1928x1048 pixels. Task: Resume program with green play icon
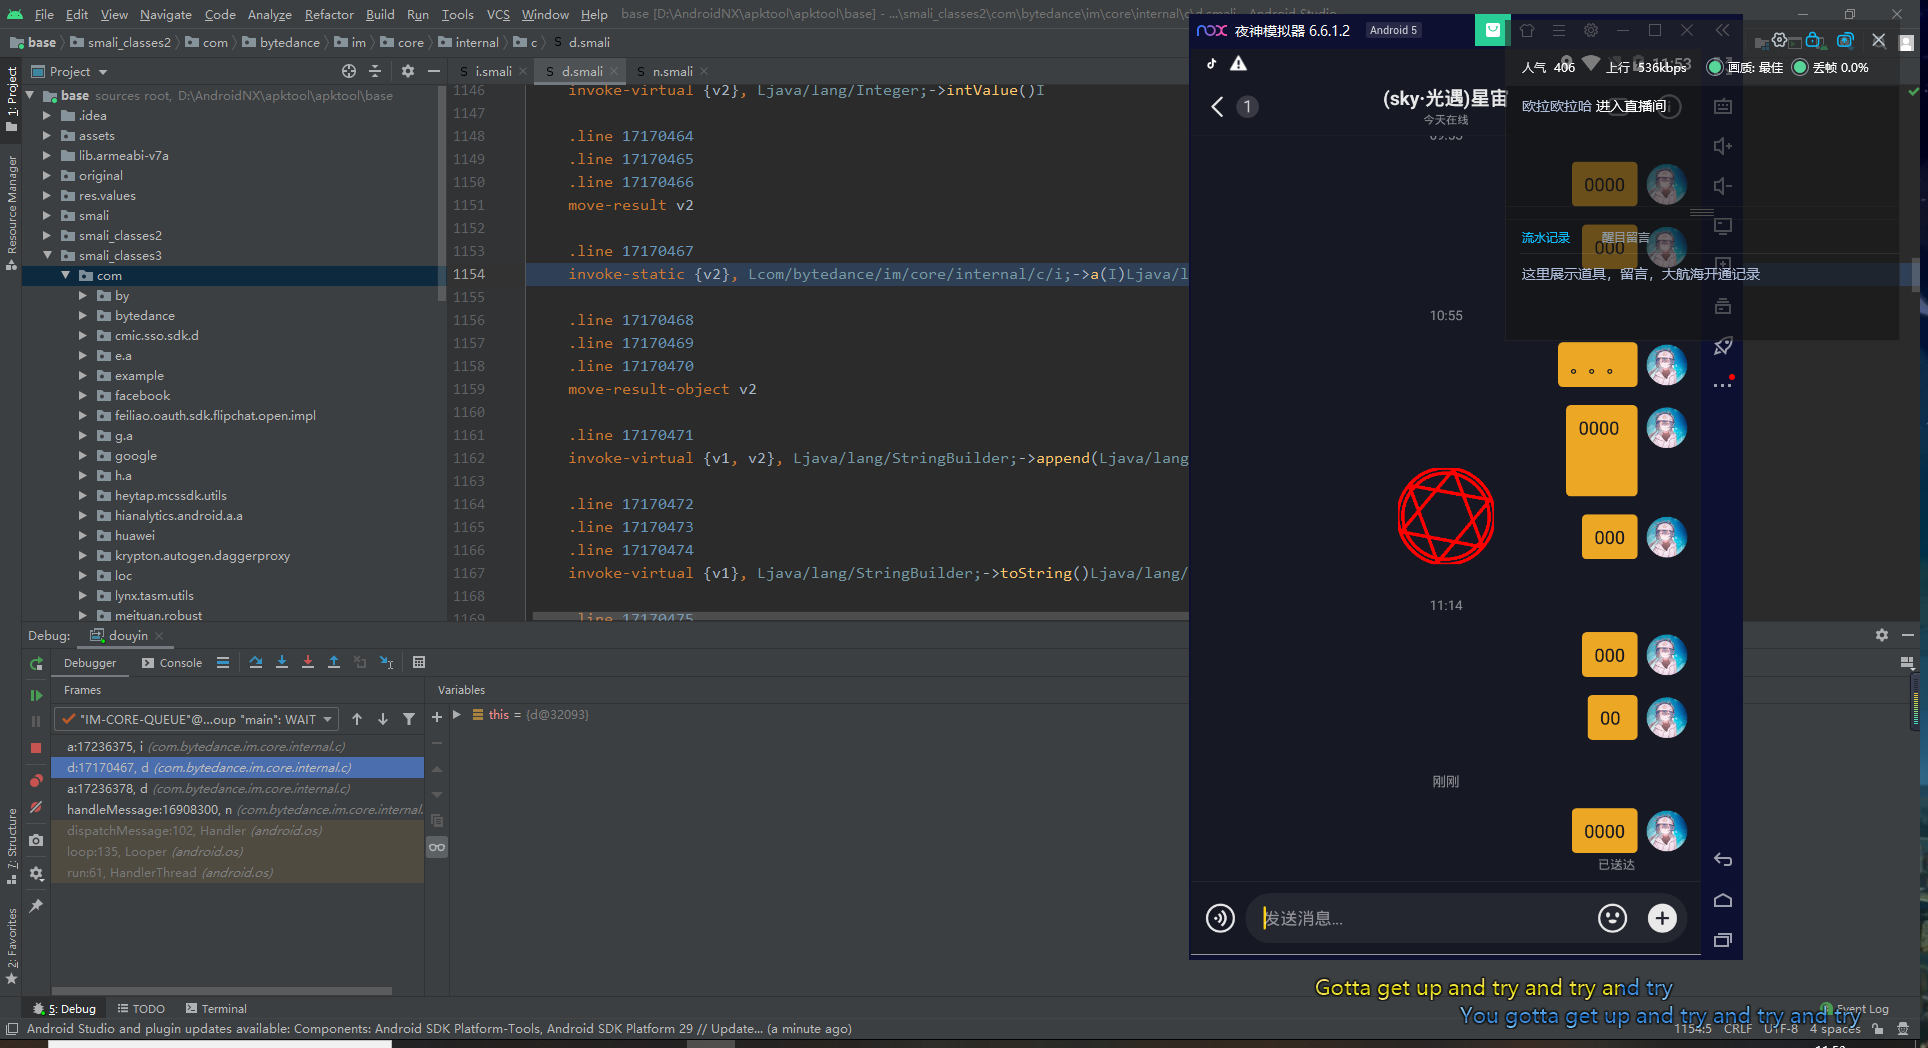point(36,695)
